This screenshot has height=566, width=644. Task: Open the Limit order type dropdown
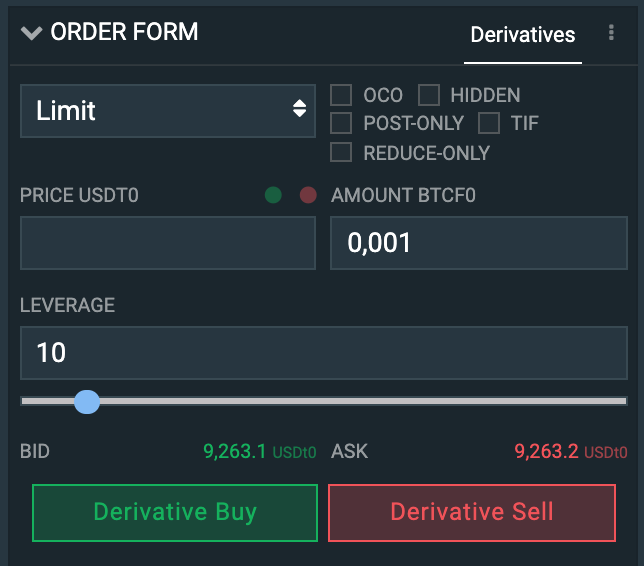coord(168,110)
